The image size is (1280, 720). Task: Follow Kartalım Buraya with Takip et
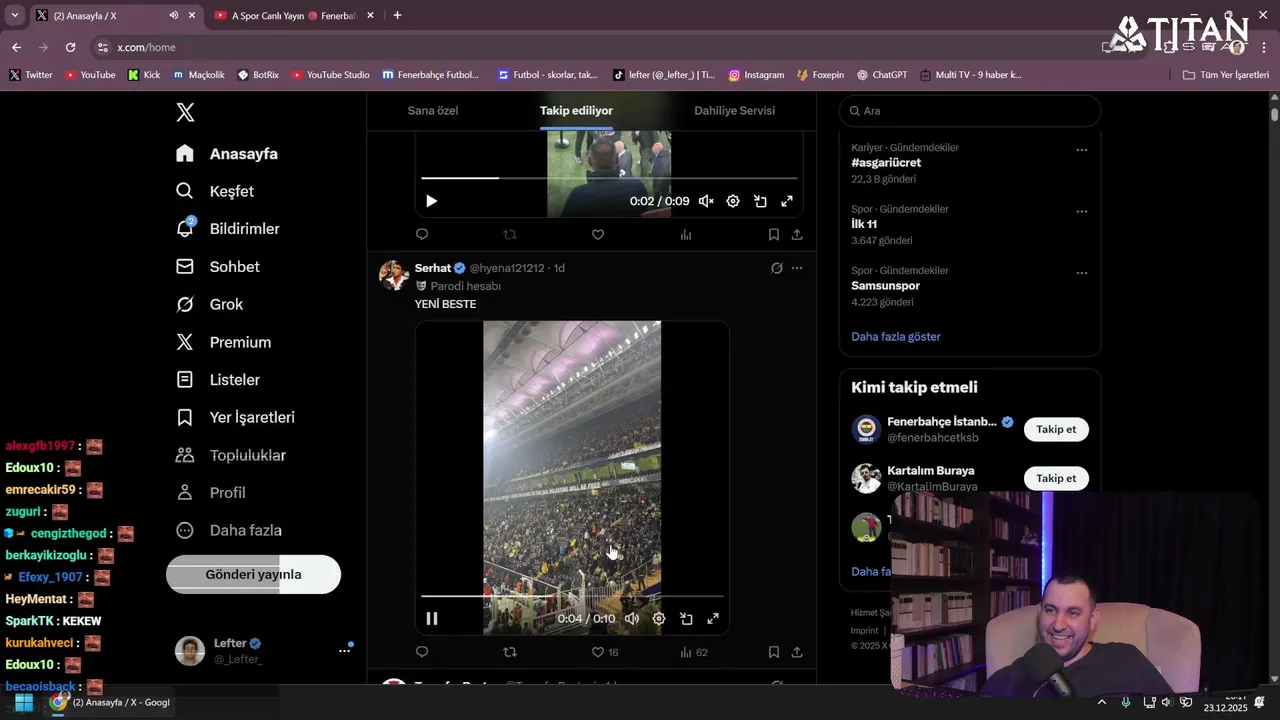[x=1056, y=478]
